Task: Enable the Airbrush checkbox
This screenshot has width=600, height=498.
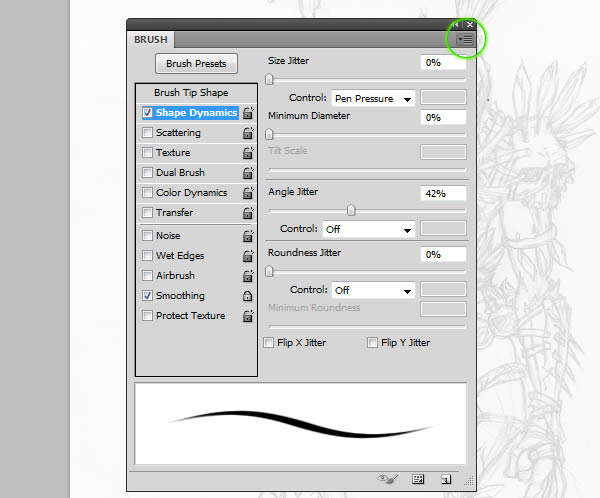Action: click(147, 275)
